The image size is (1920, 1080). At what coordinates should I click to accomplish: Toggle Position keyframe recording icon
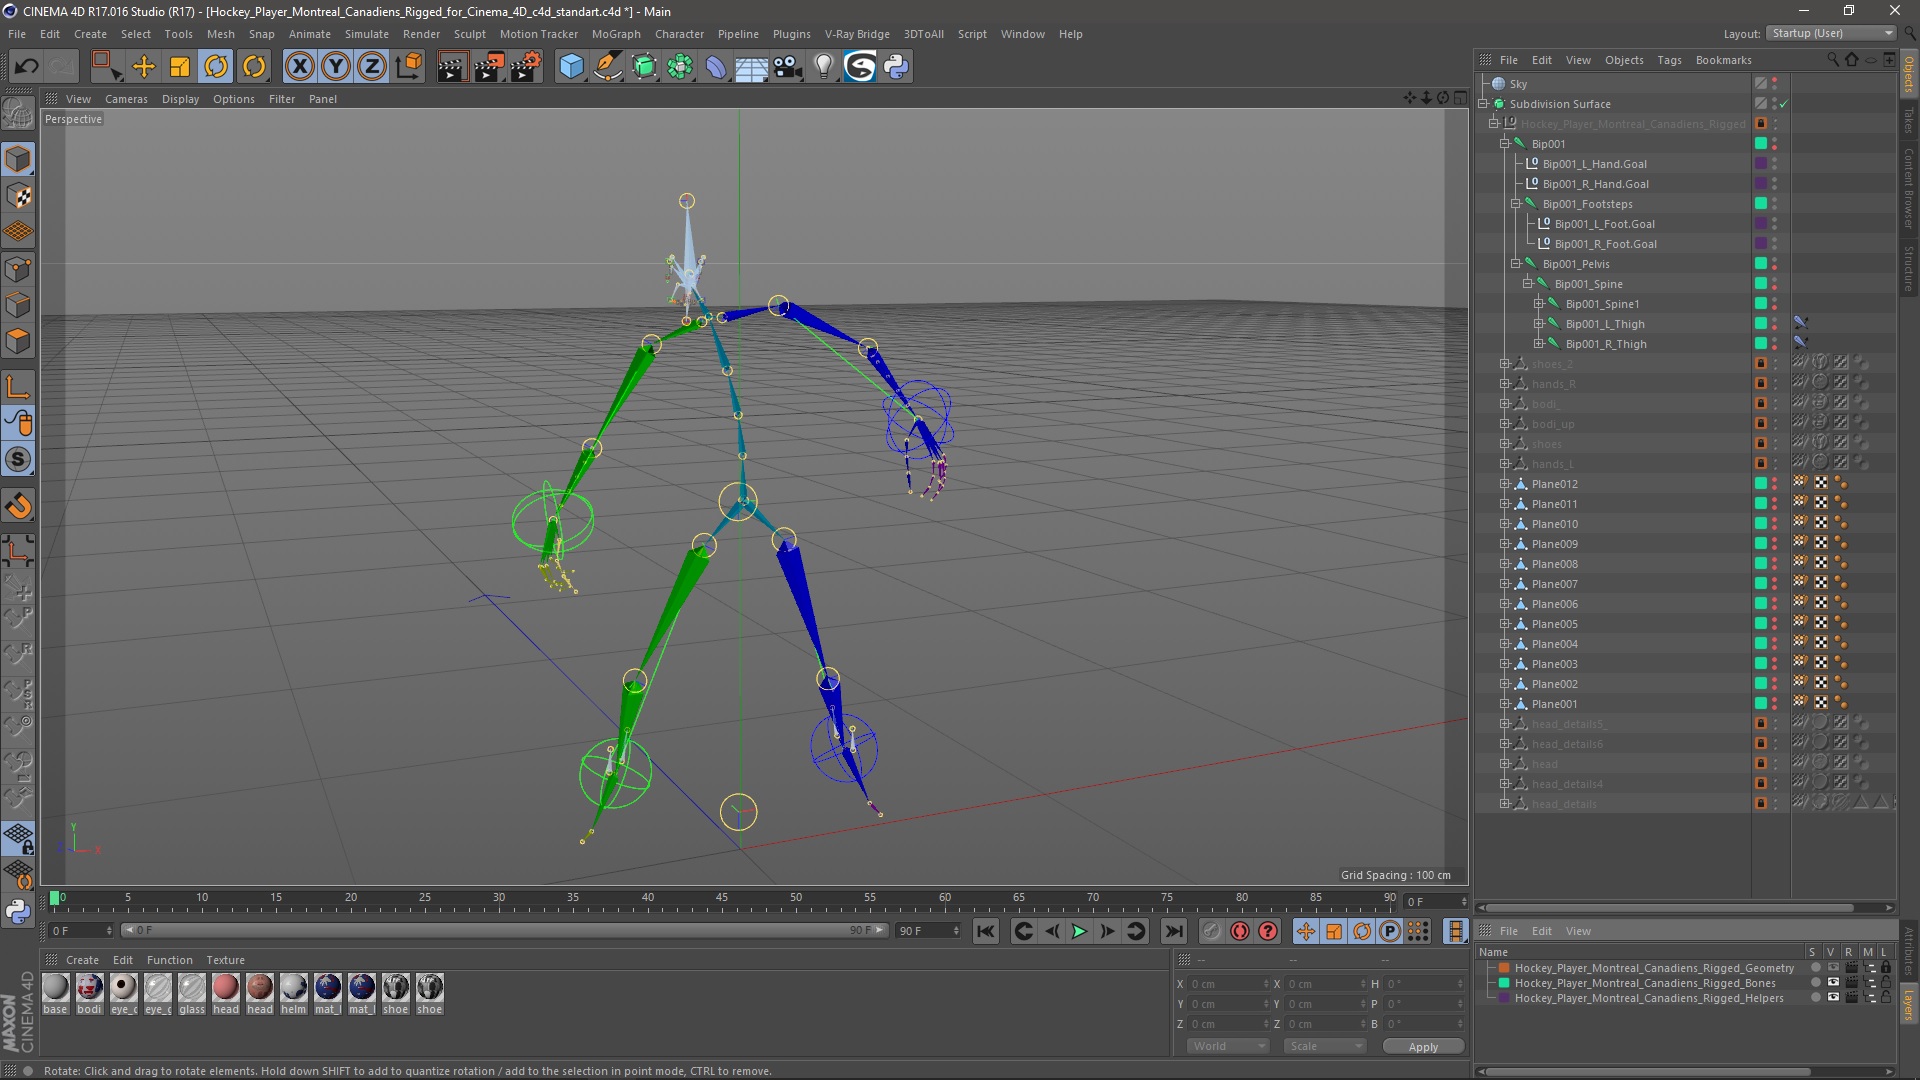click(1306, 931)
